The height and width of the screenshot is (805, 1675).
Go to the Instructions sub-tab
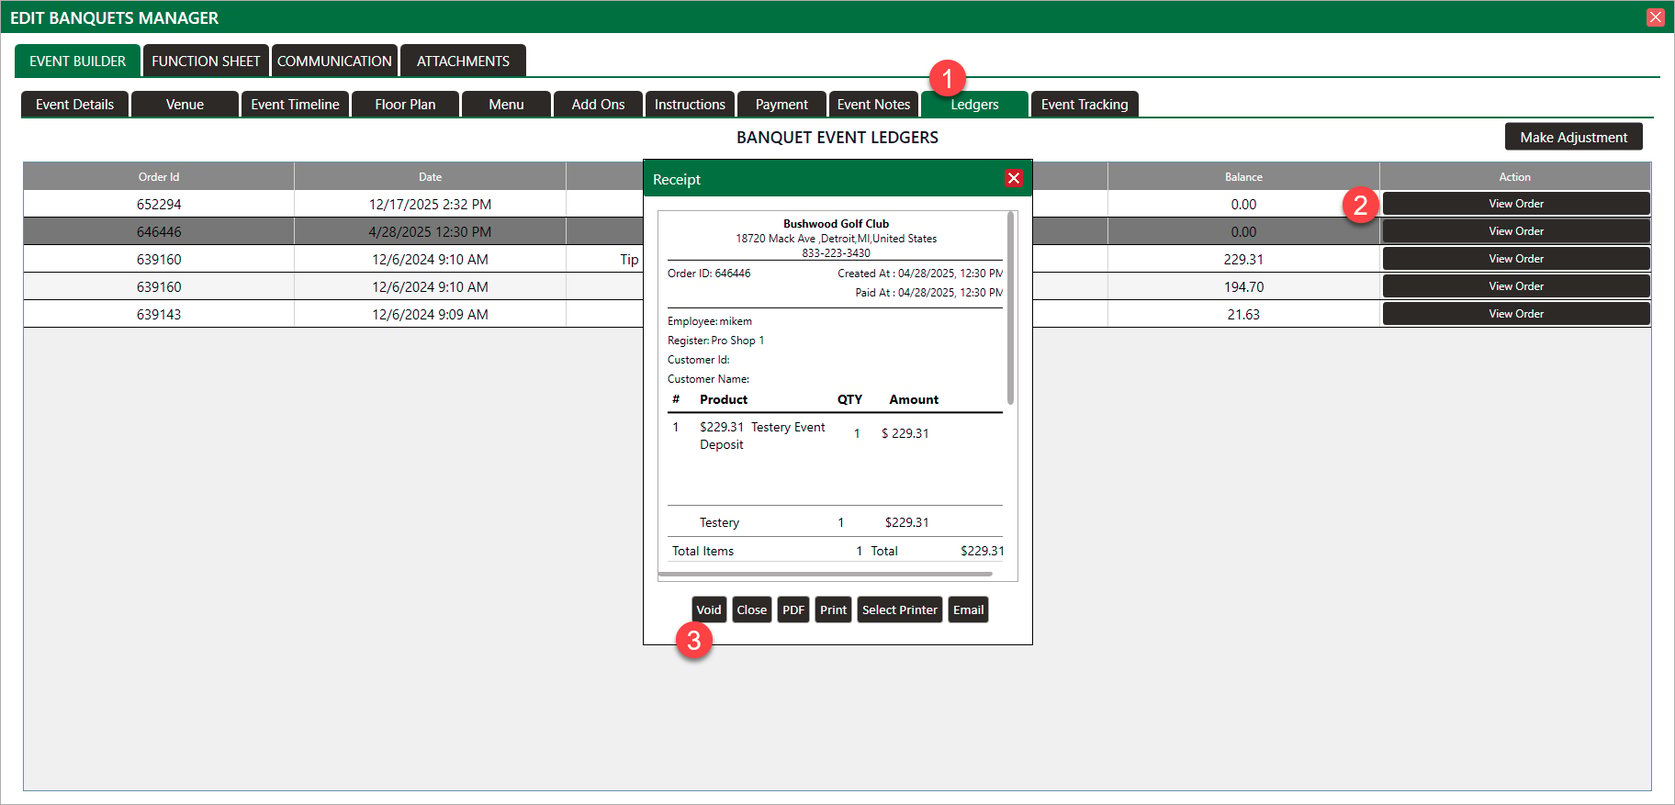(690, 104)
